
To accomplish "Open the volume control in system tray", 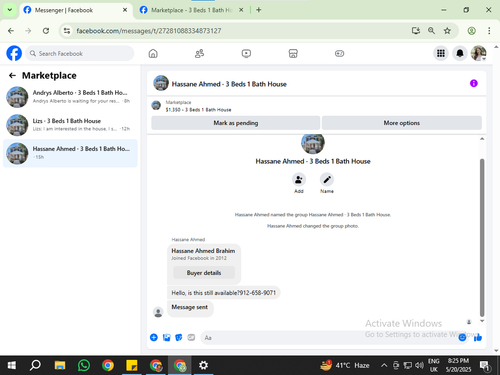I will coord(419,365).
